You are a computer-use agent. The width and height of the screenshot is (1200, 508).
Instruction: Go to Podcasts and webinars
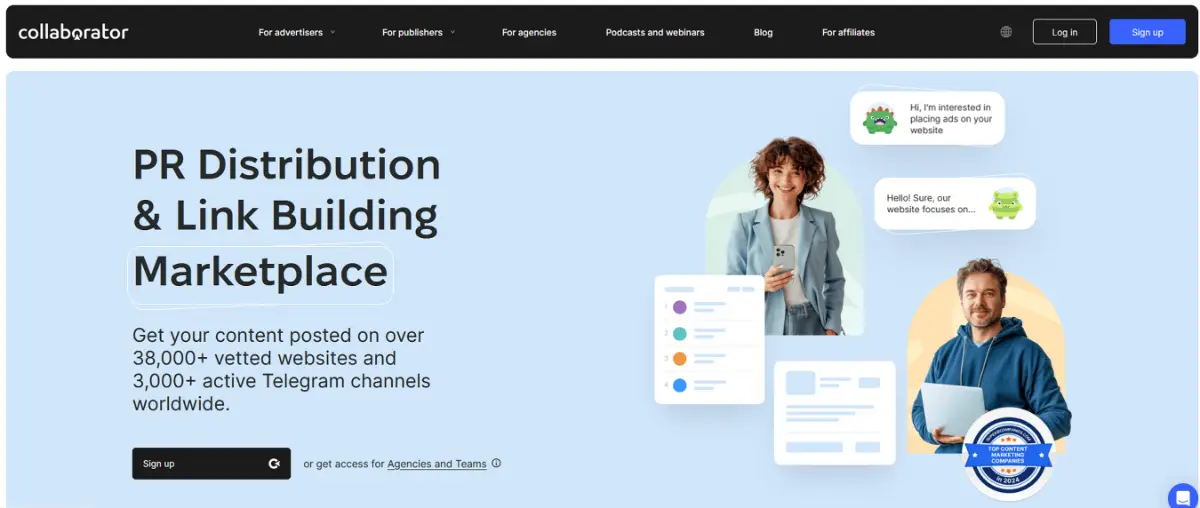655,32
